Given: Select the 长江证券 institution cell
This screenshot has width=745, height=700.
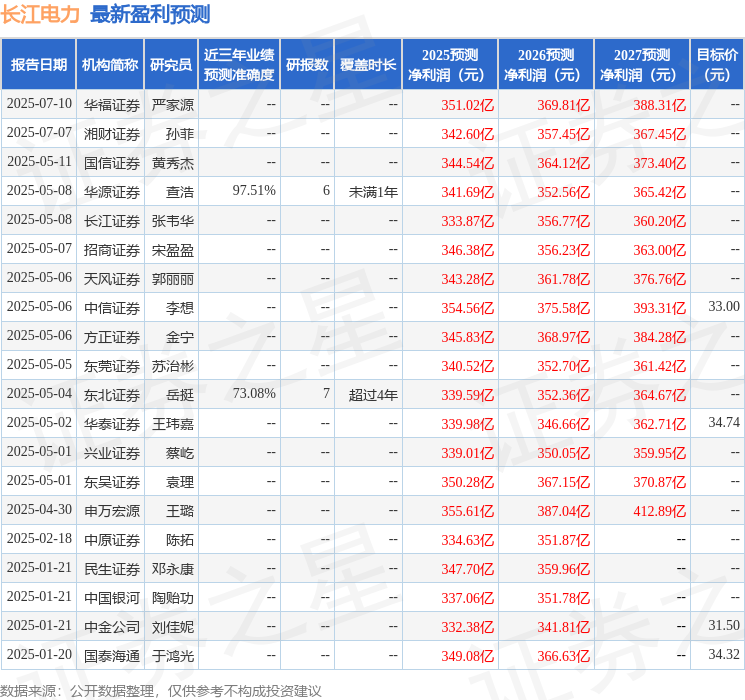Looking at the screenshot, I should [x=112, y=221].
